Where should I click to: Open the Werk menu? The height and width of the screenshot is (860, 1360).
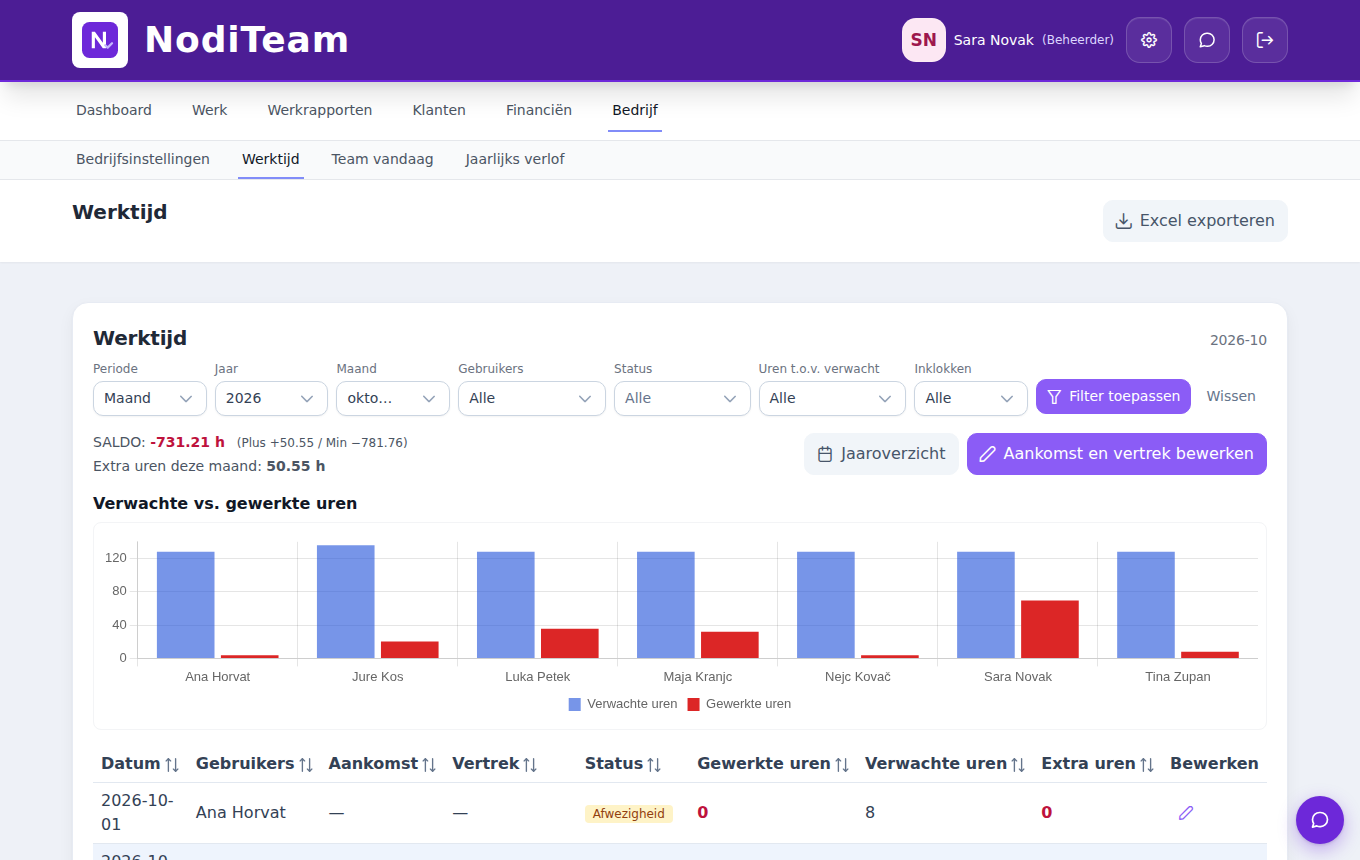coord(210,110)
